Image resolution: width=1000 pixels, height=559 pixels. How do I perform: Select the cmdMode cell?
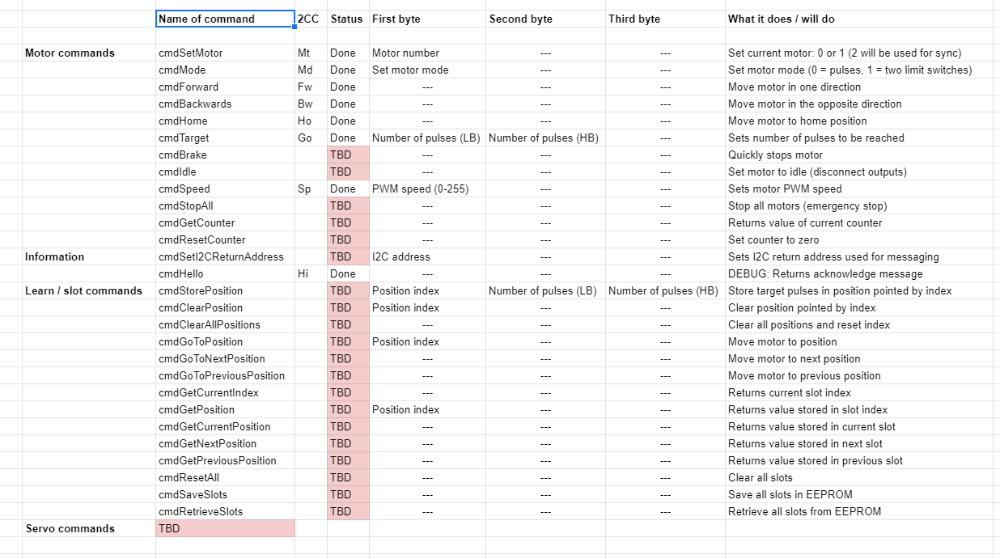point(225,70)
